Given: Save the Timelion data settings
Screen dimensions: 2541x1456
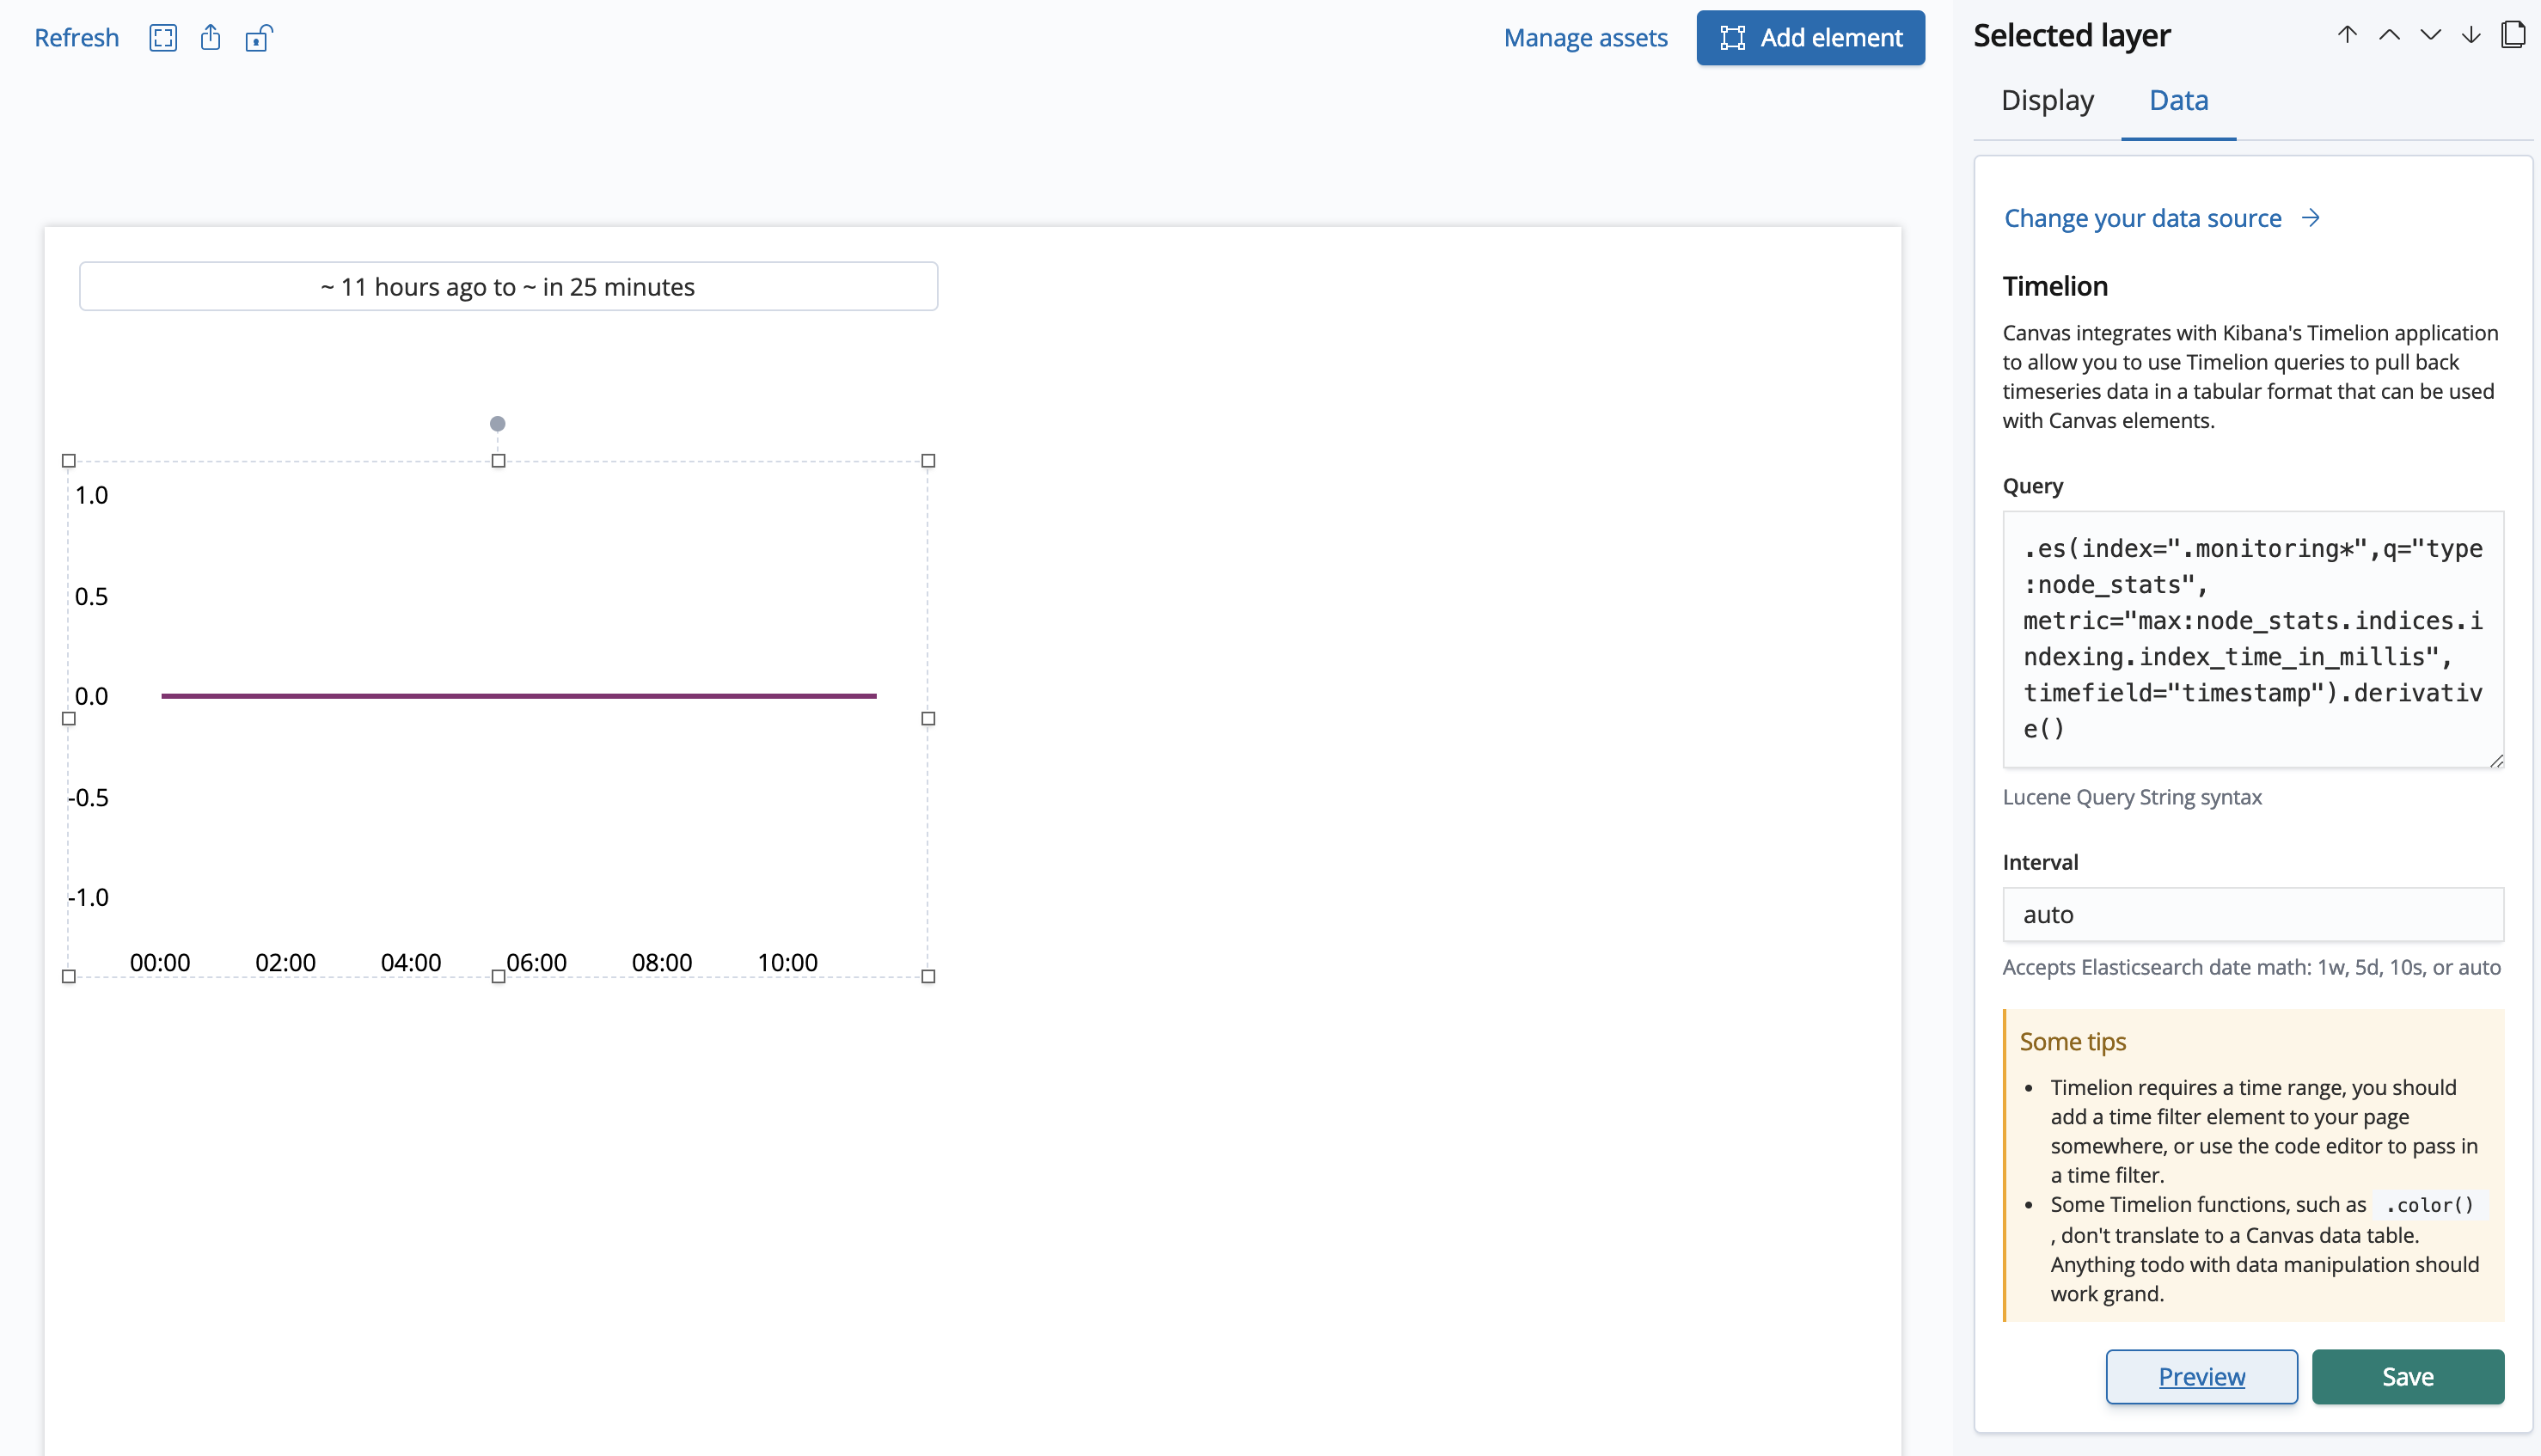Looking at the screenshot, I should (2408, 1376).
